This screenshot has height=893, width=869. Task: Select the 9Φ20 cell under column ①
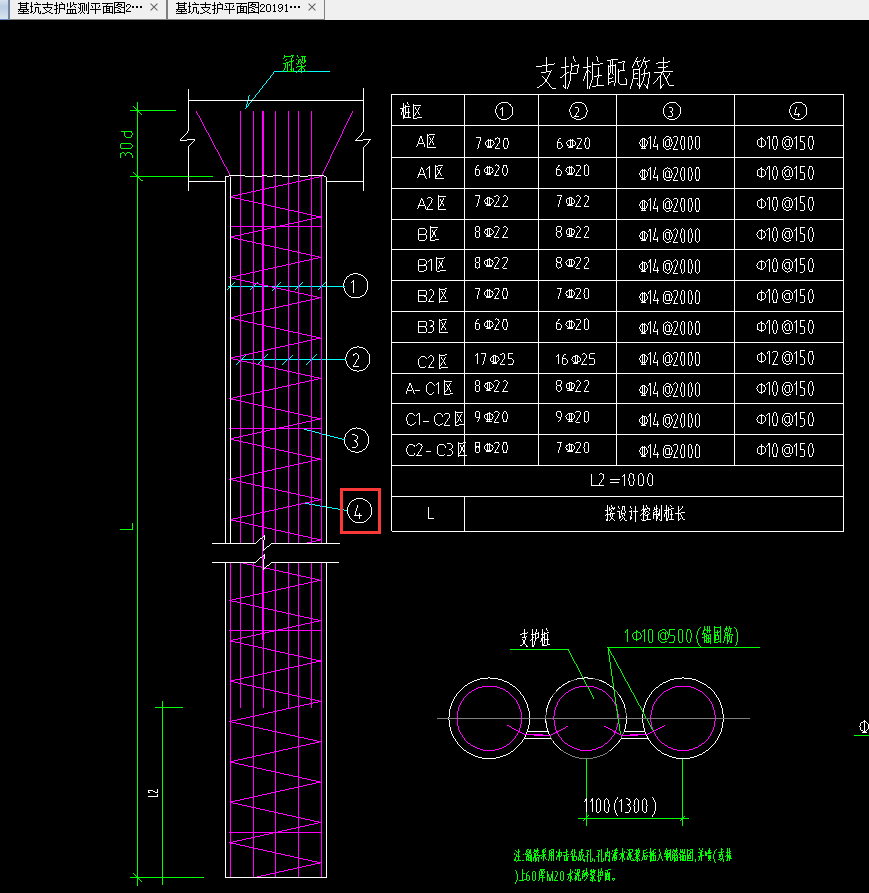tap(491, 417)
